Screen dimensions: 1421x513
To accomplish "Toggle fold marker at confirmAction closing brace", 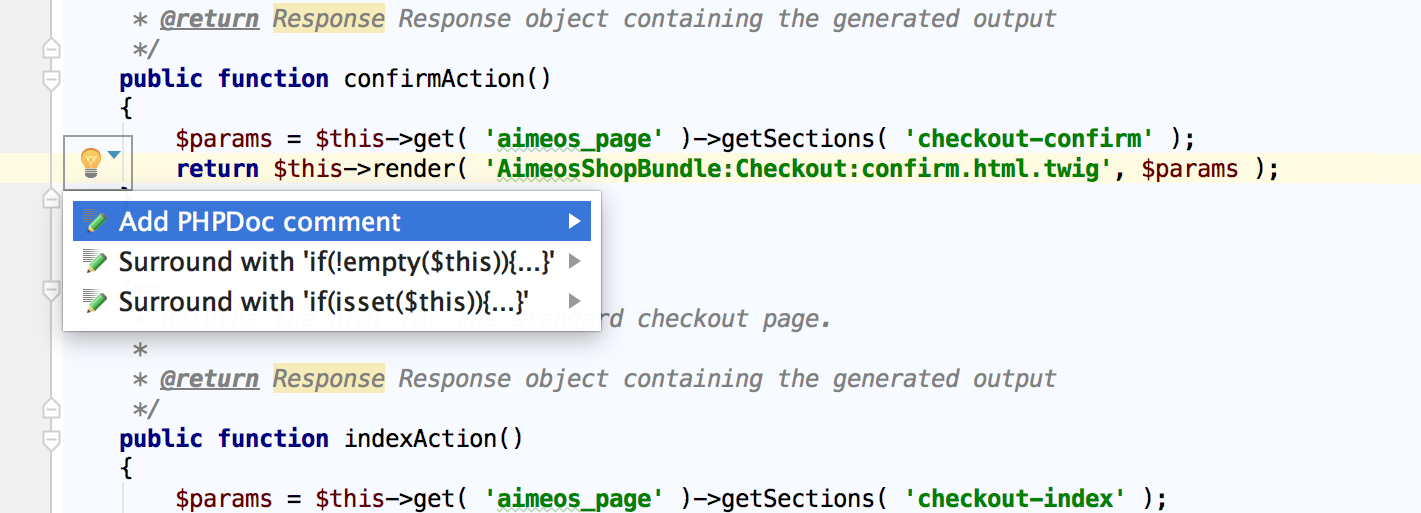I will pyautogui.click(x=51, y=199).
